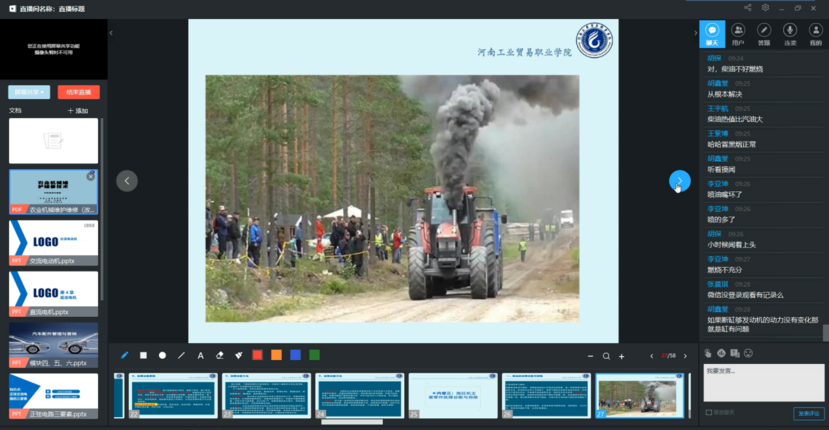Jump to slide 24 thumbnail
Screen dimensions: 829x430
[x=360, y=396]
